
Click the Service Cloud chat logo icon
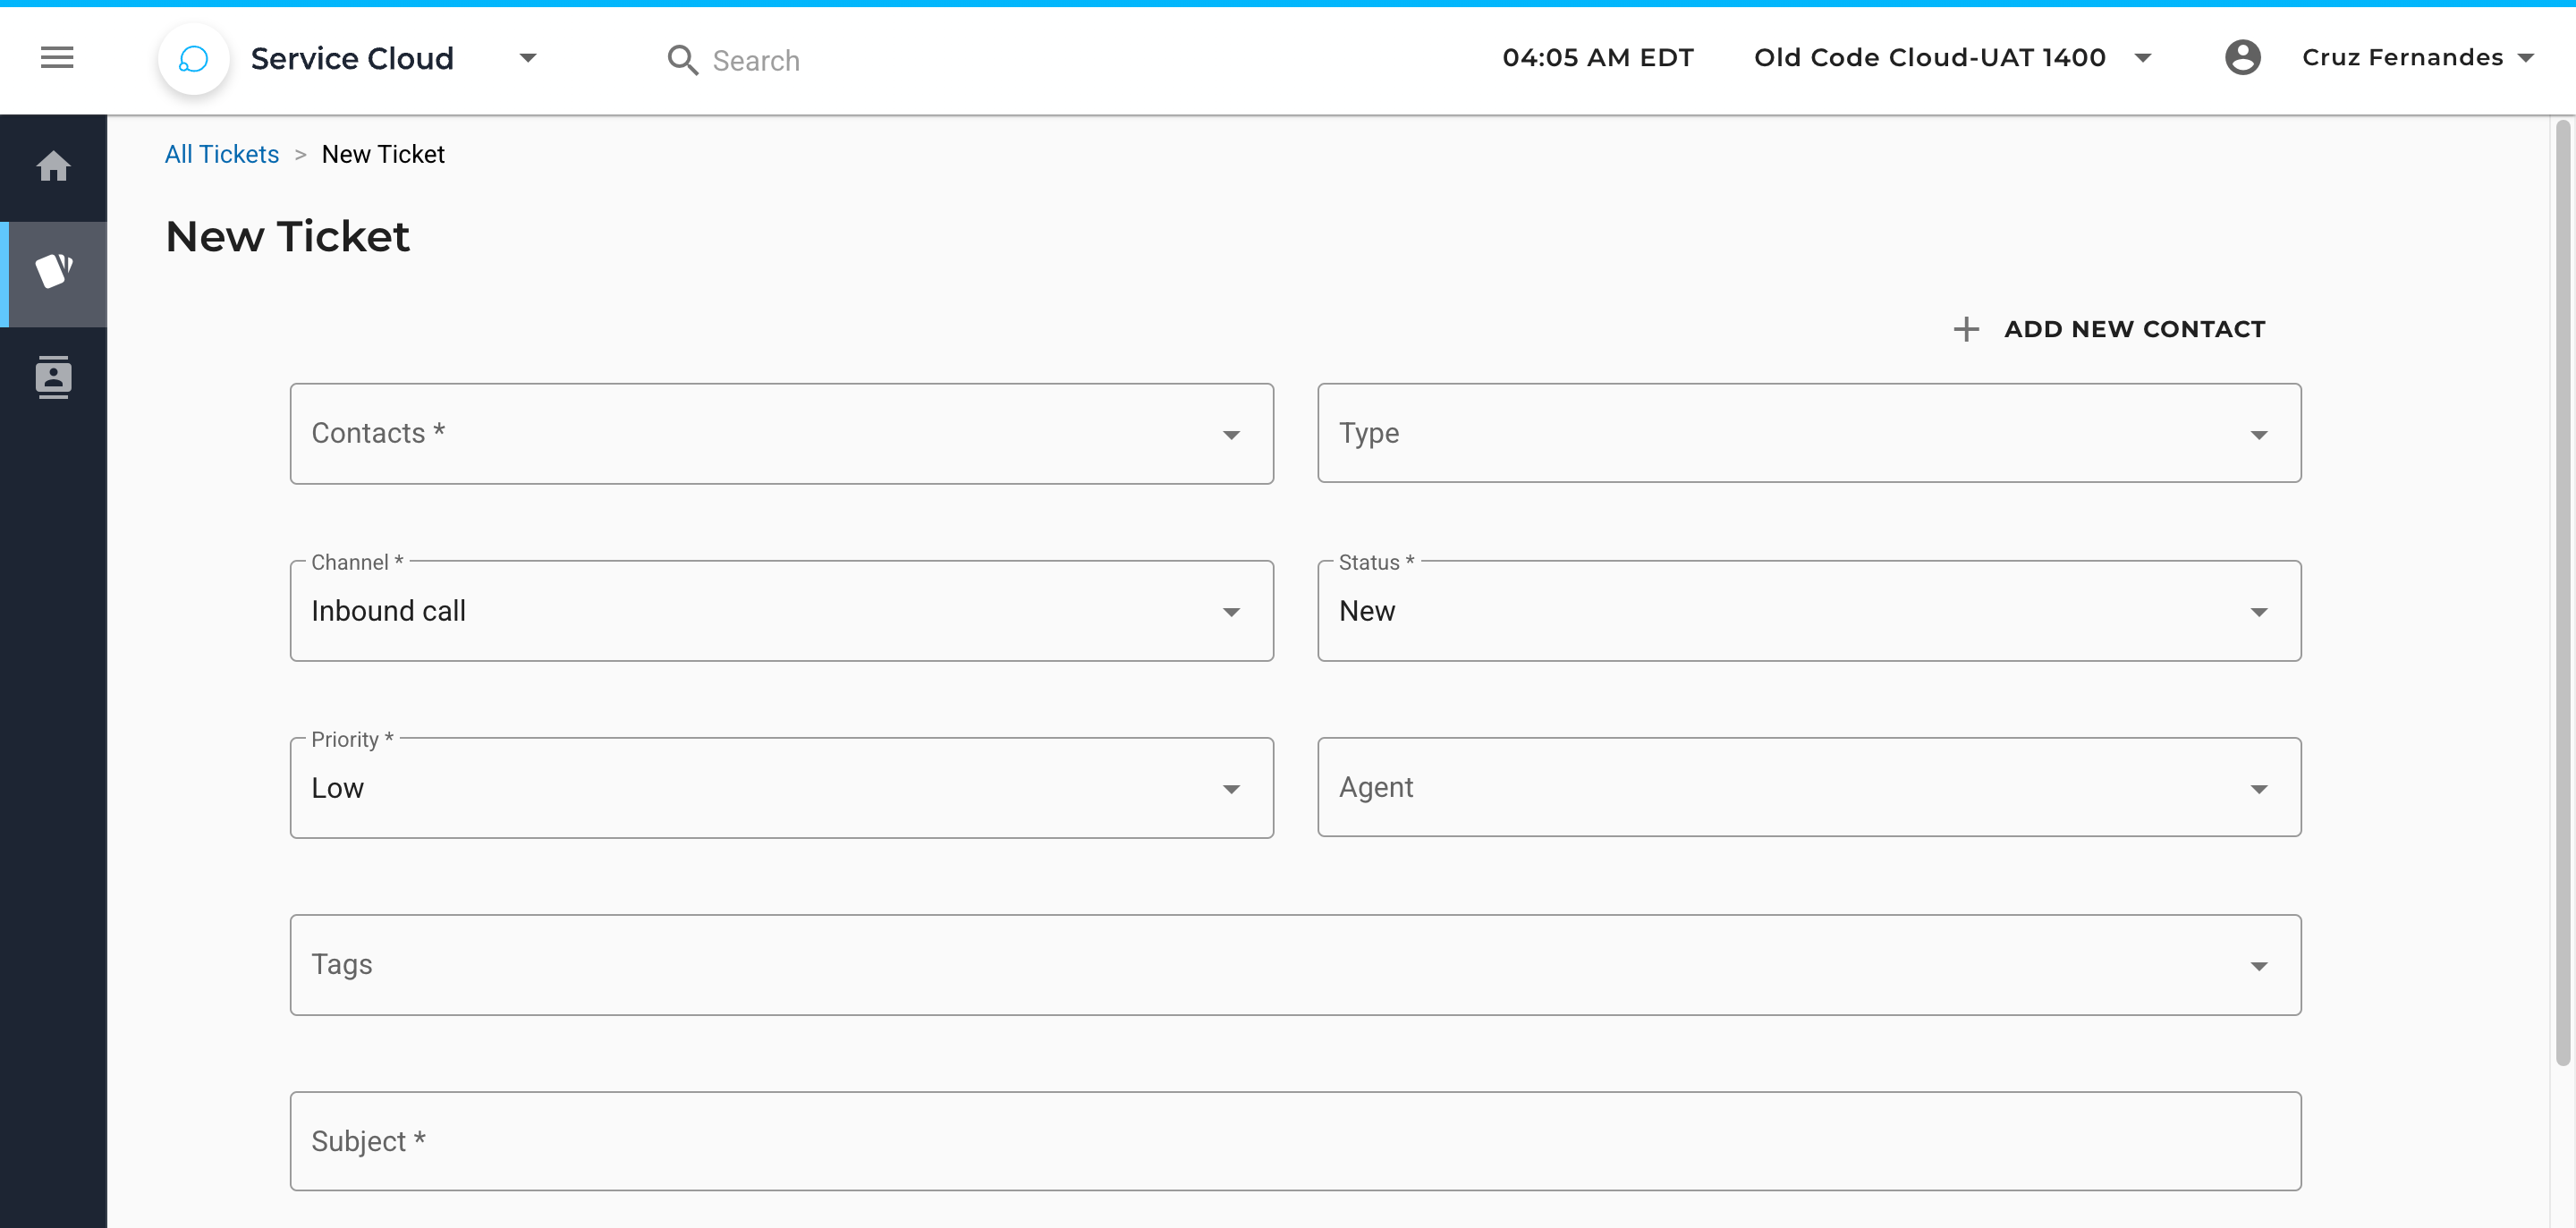193,59
